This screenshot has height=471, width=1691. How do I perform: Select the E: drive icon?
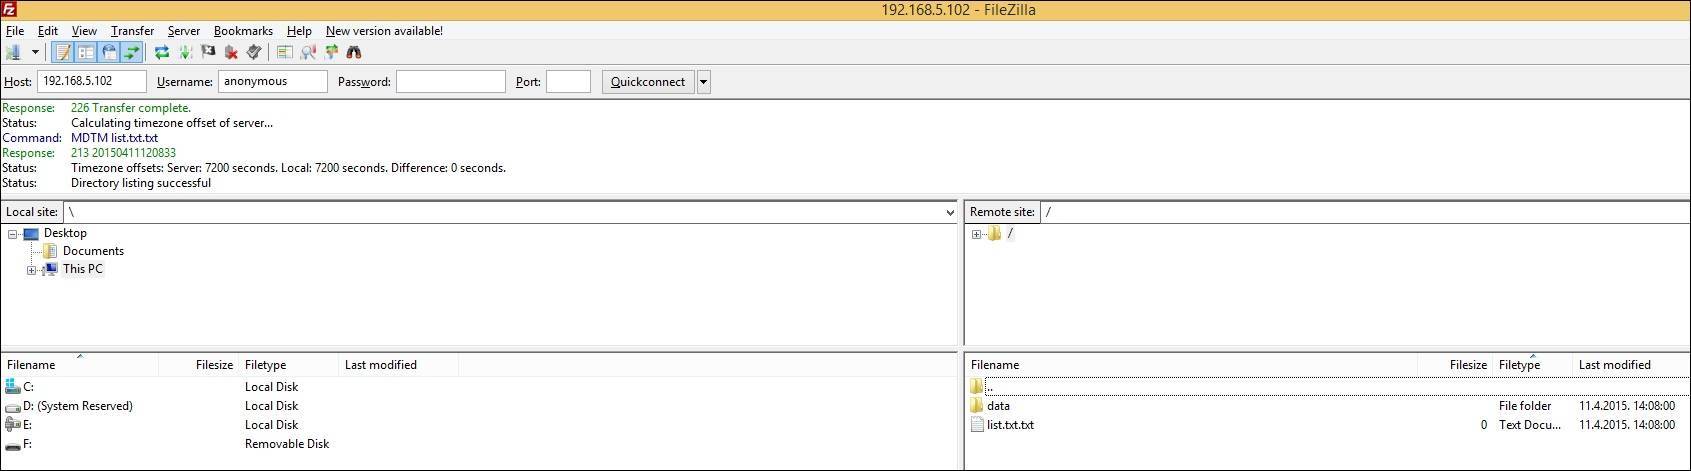[12, 425]
